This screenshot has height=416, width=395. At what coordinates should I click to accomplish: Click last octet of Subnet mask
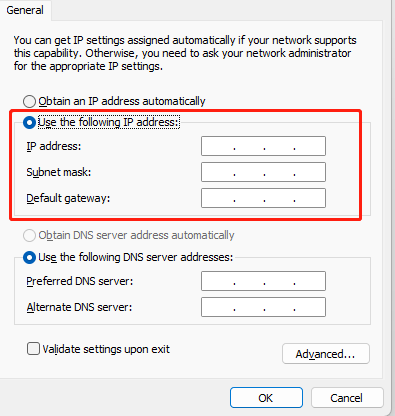pyautogui.click(x=310, y=172)
